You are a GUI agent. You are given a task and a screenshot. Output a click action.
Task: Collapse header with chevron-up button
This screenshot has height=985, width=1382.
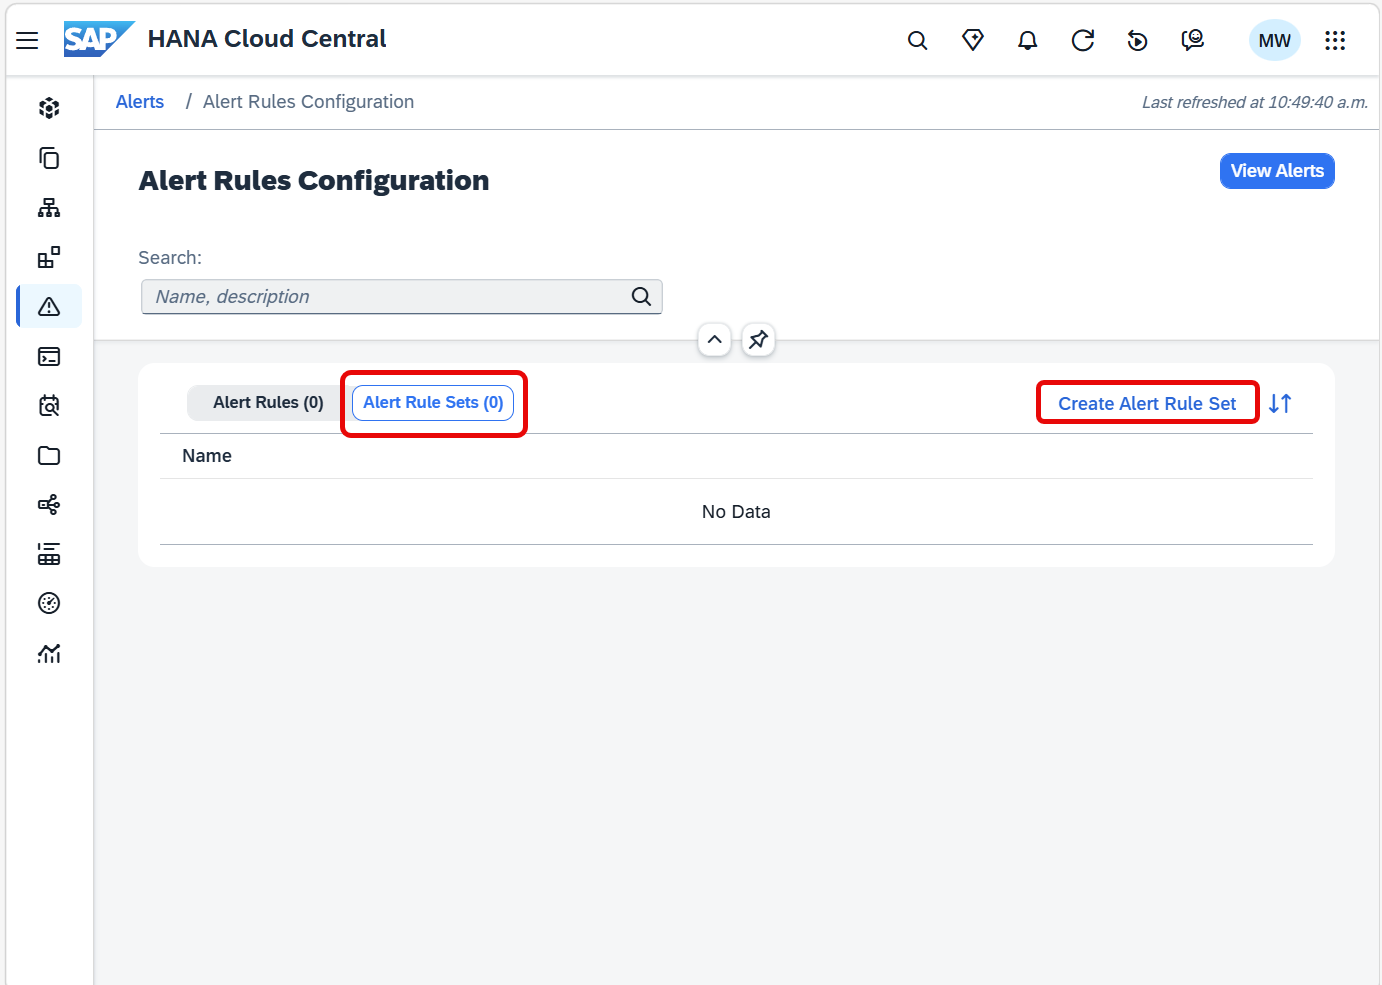714,339
